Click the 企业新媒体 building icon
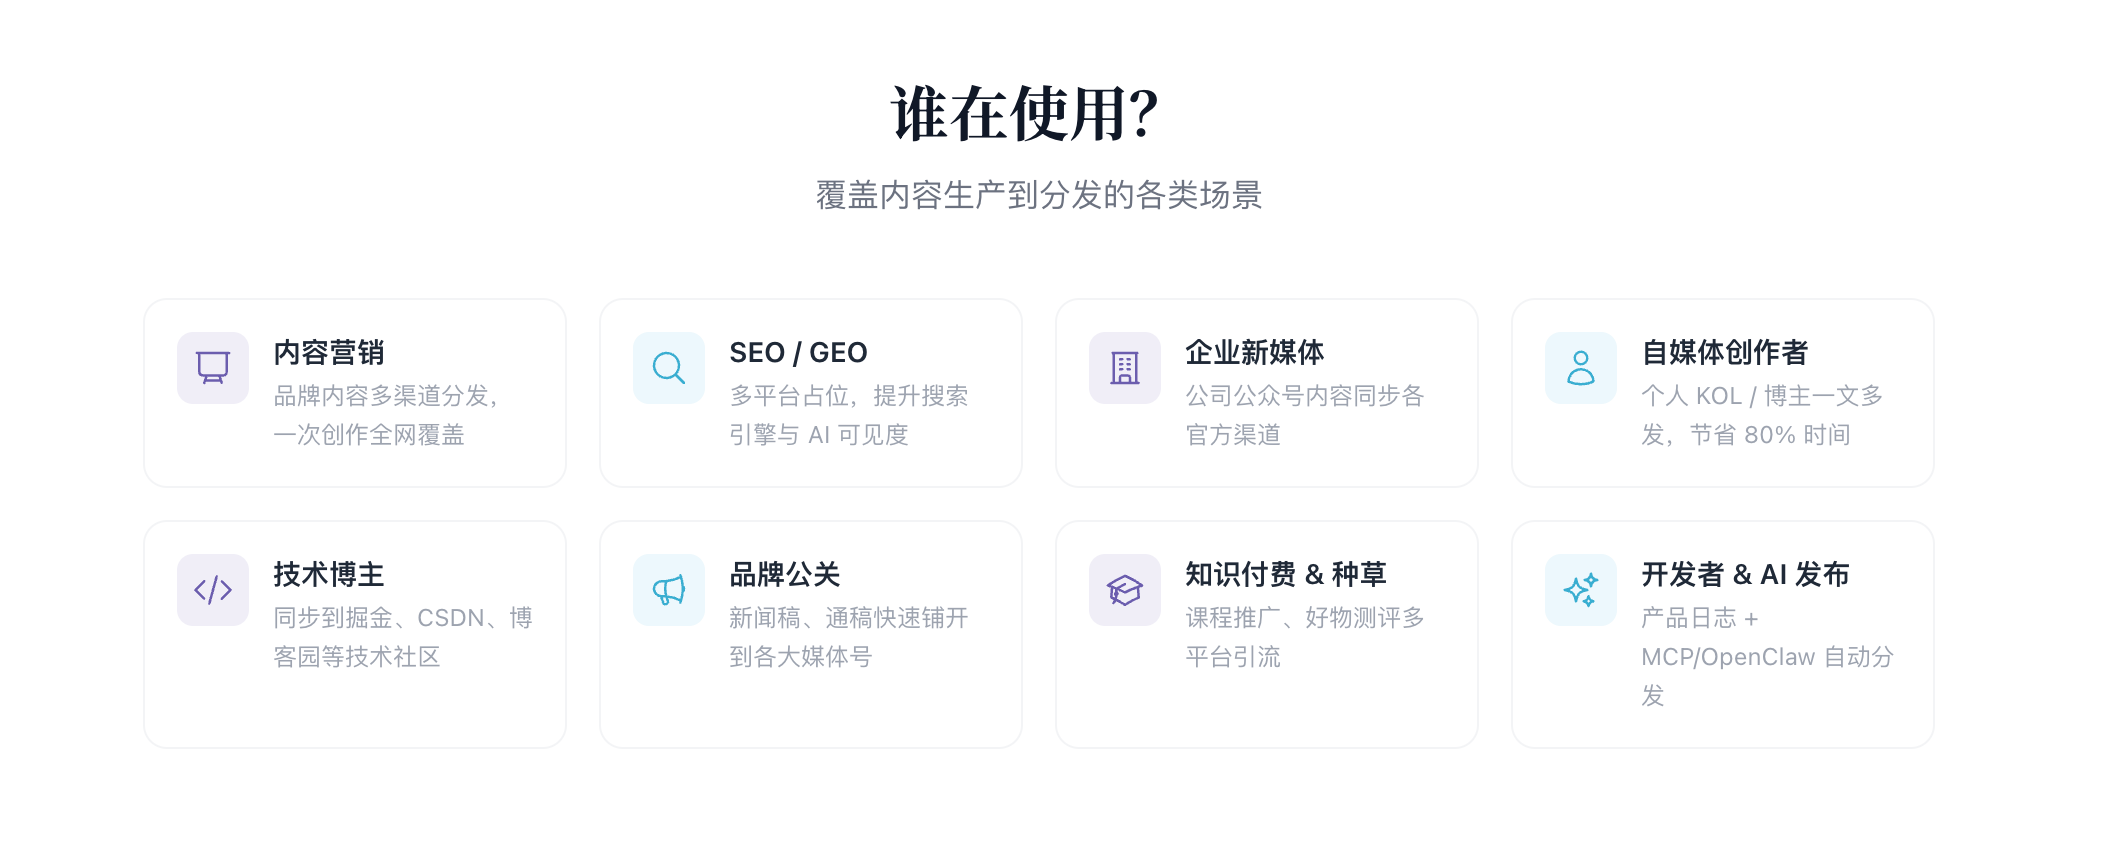The image size is (2104, 856). [1124, 368]
